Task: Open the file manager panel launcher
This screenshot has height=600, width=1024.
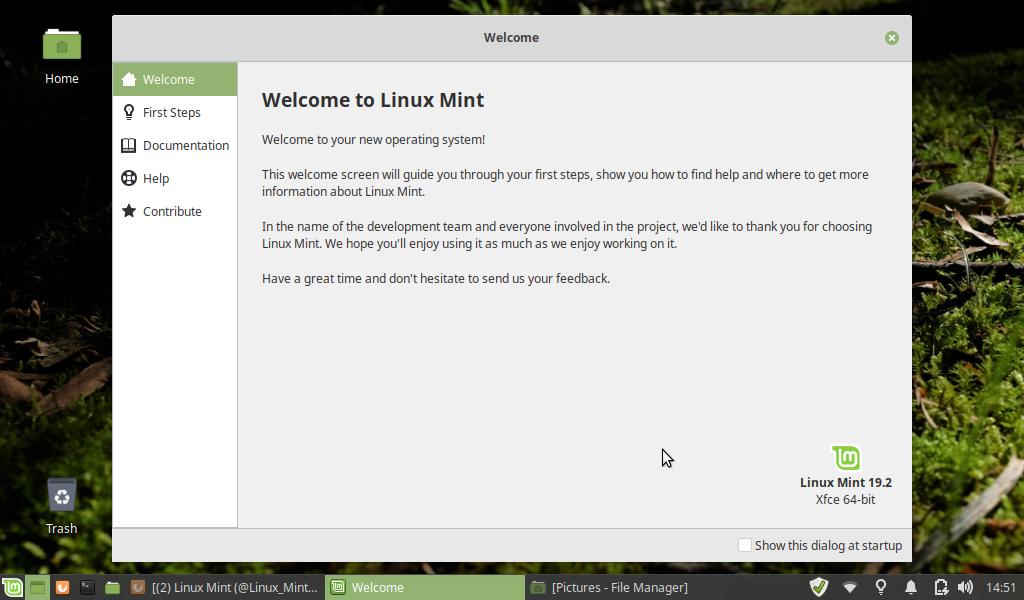Action: pyautogui.click(x=112, y=587)
